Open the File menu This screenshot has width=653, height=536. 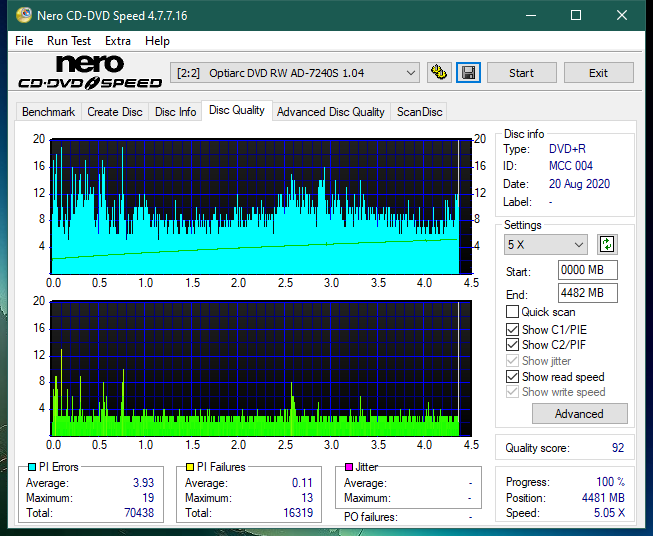24,41
